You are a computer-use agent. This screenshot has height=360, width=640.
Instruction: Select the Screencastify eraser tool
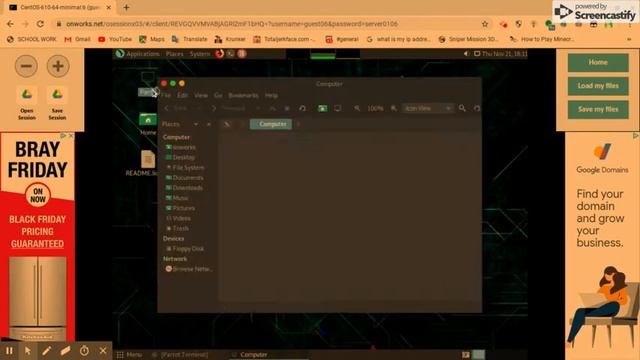[x=65, y=351]
